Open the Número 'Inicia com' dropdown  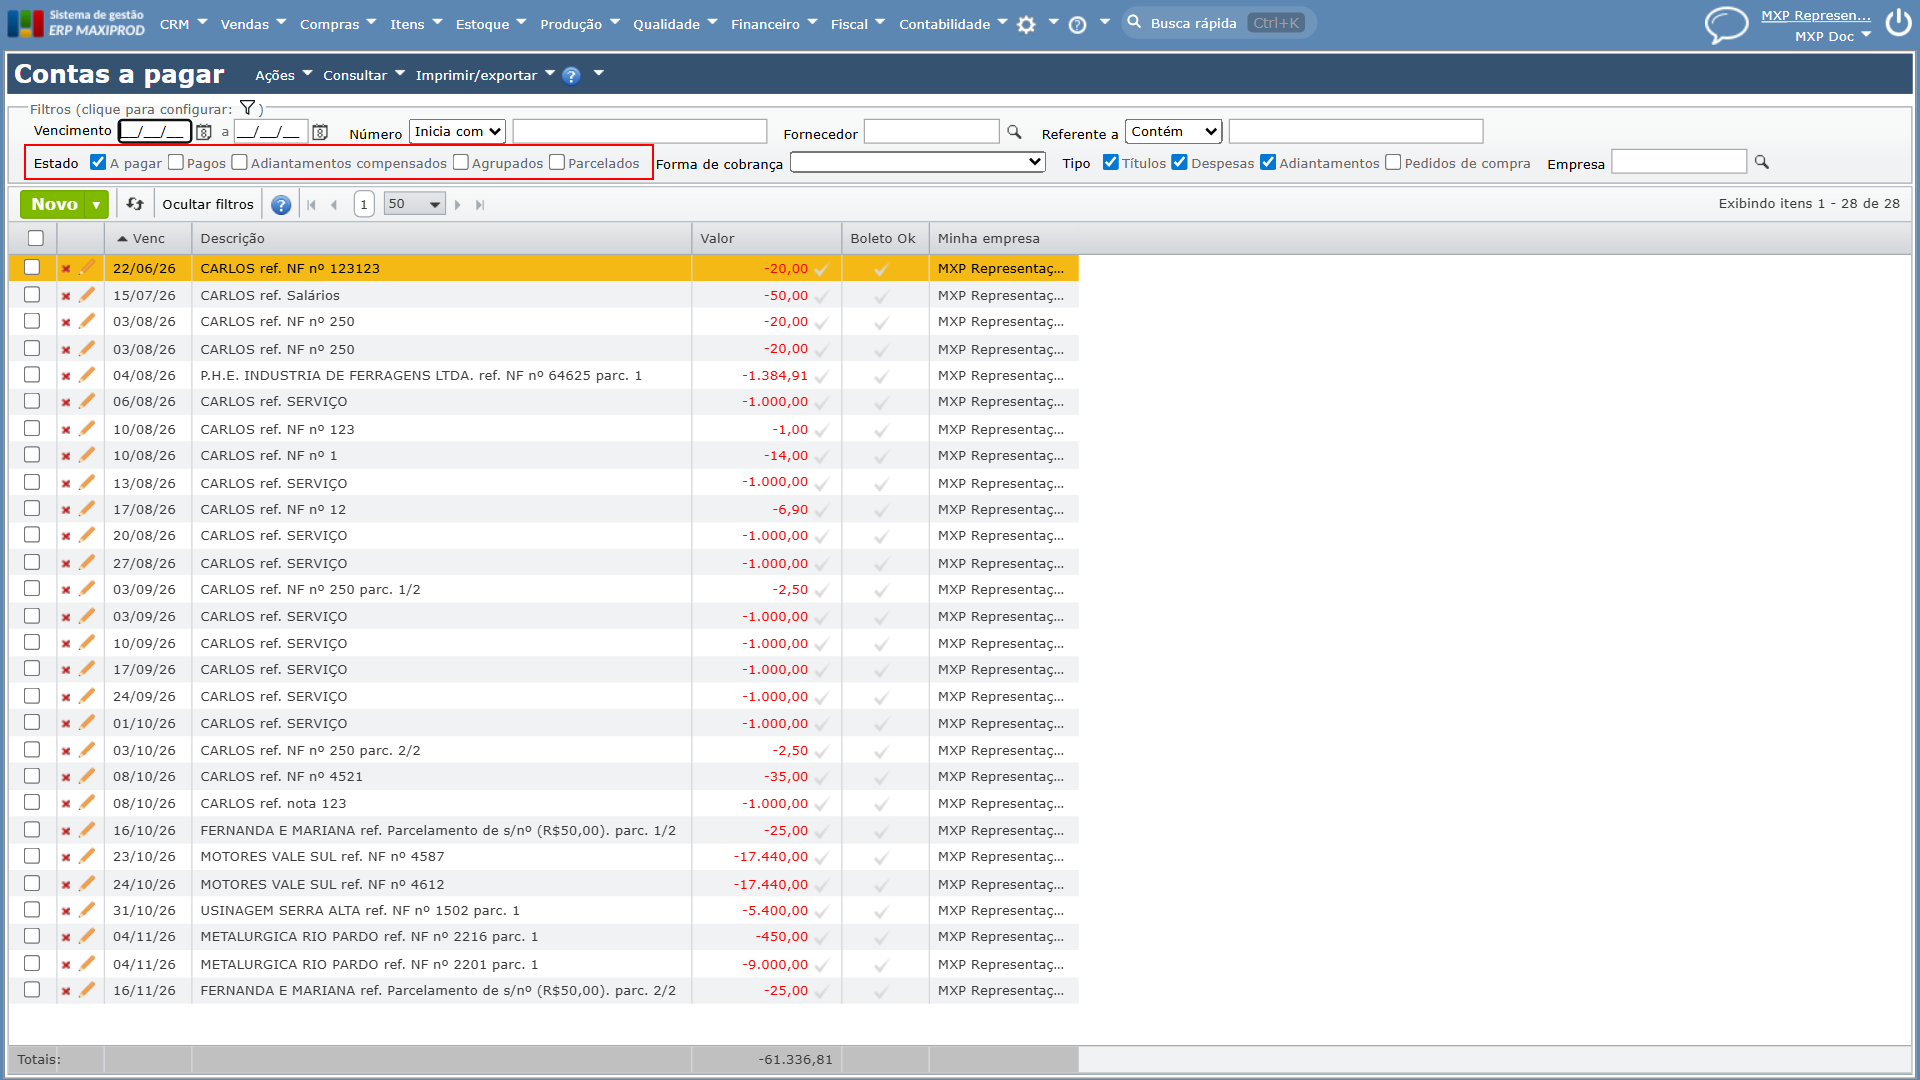point(457,131)
